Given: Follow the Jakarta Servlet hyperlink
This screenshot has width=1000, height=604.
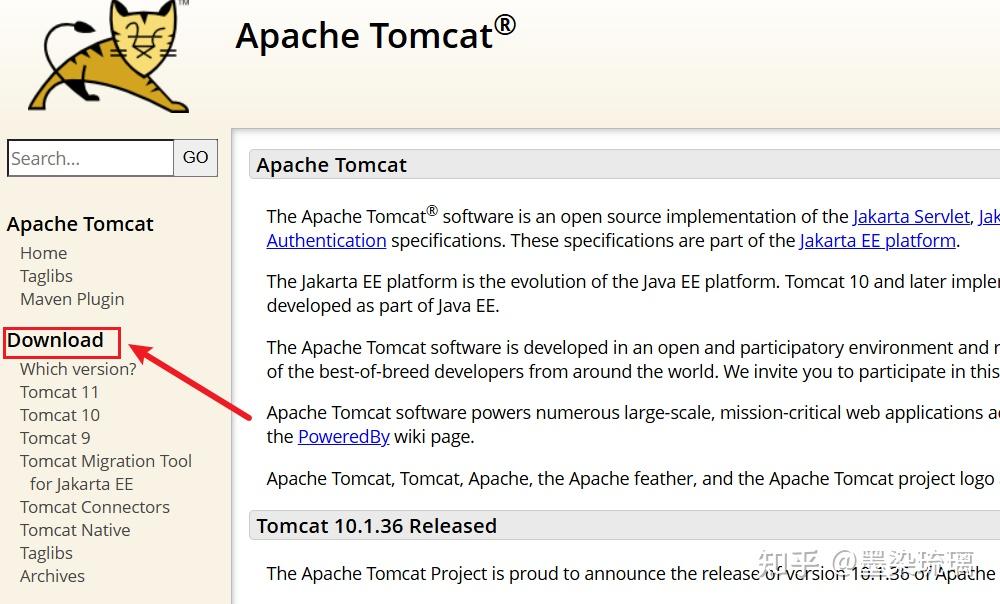Looking at the screenshot, I should click(x=911, y=216).
